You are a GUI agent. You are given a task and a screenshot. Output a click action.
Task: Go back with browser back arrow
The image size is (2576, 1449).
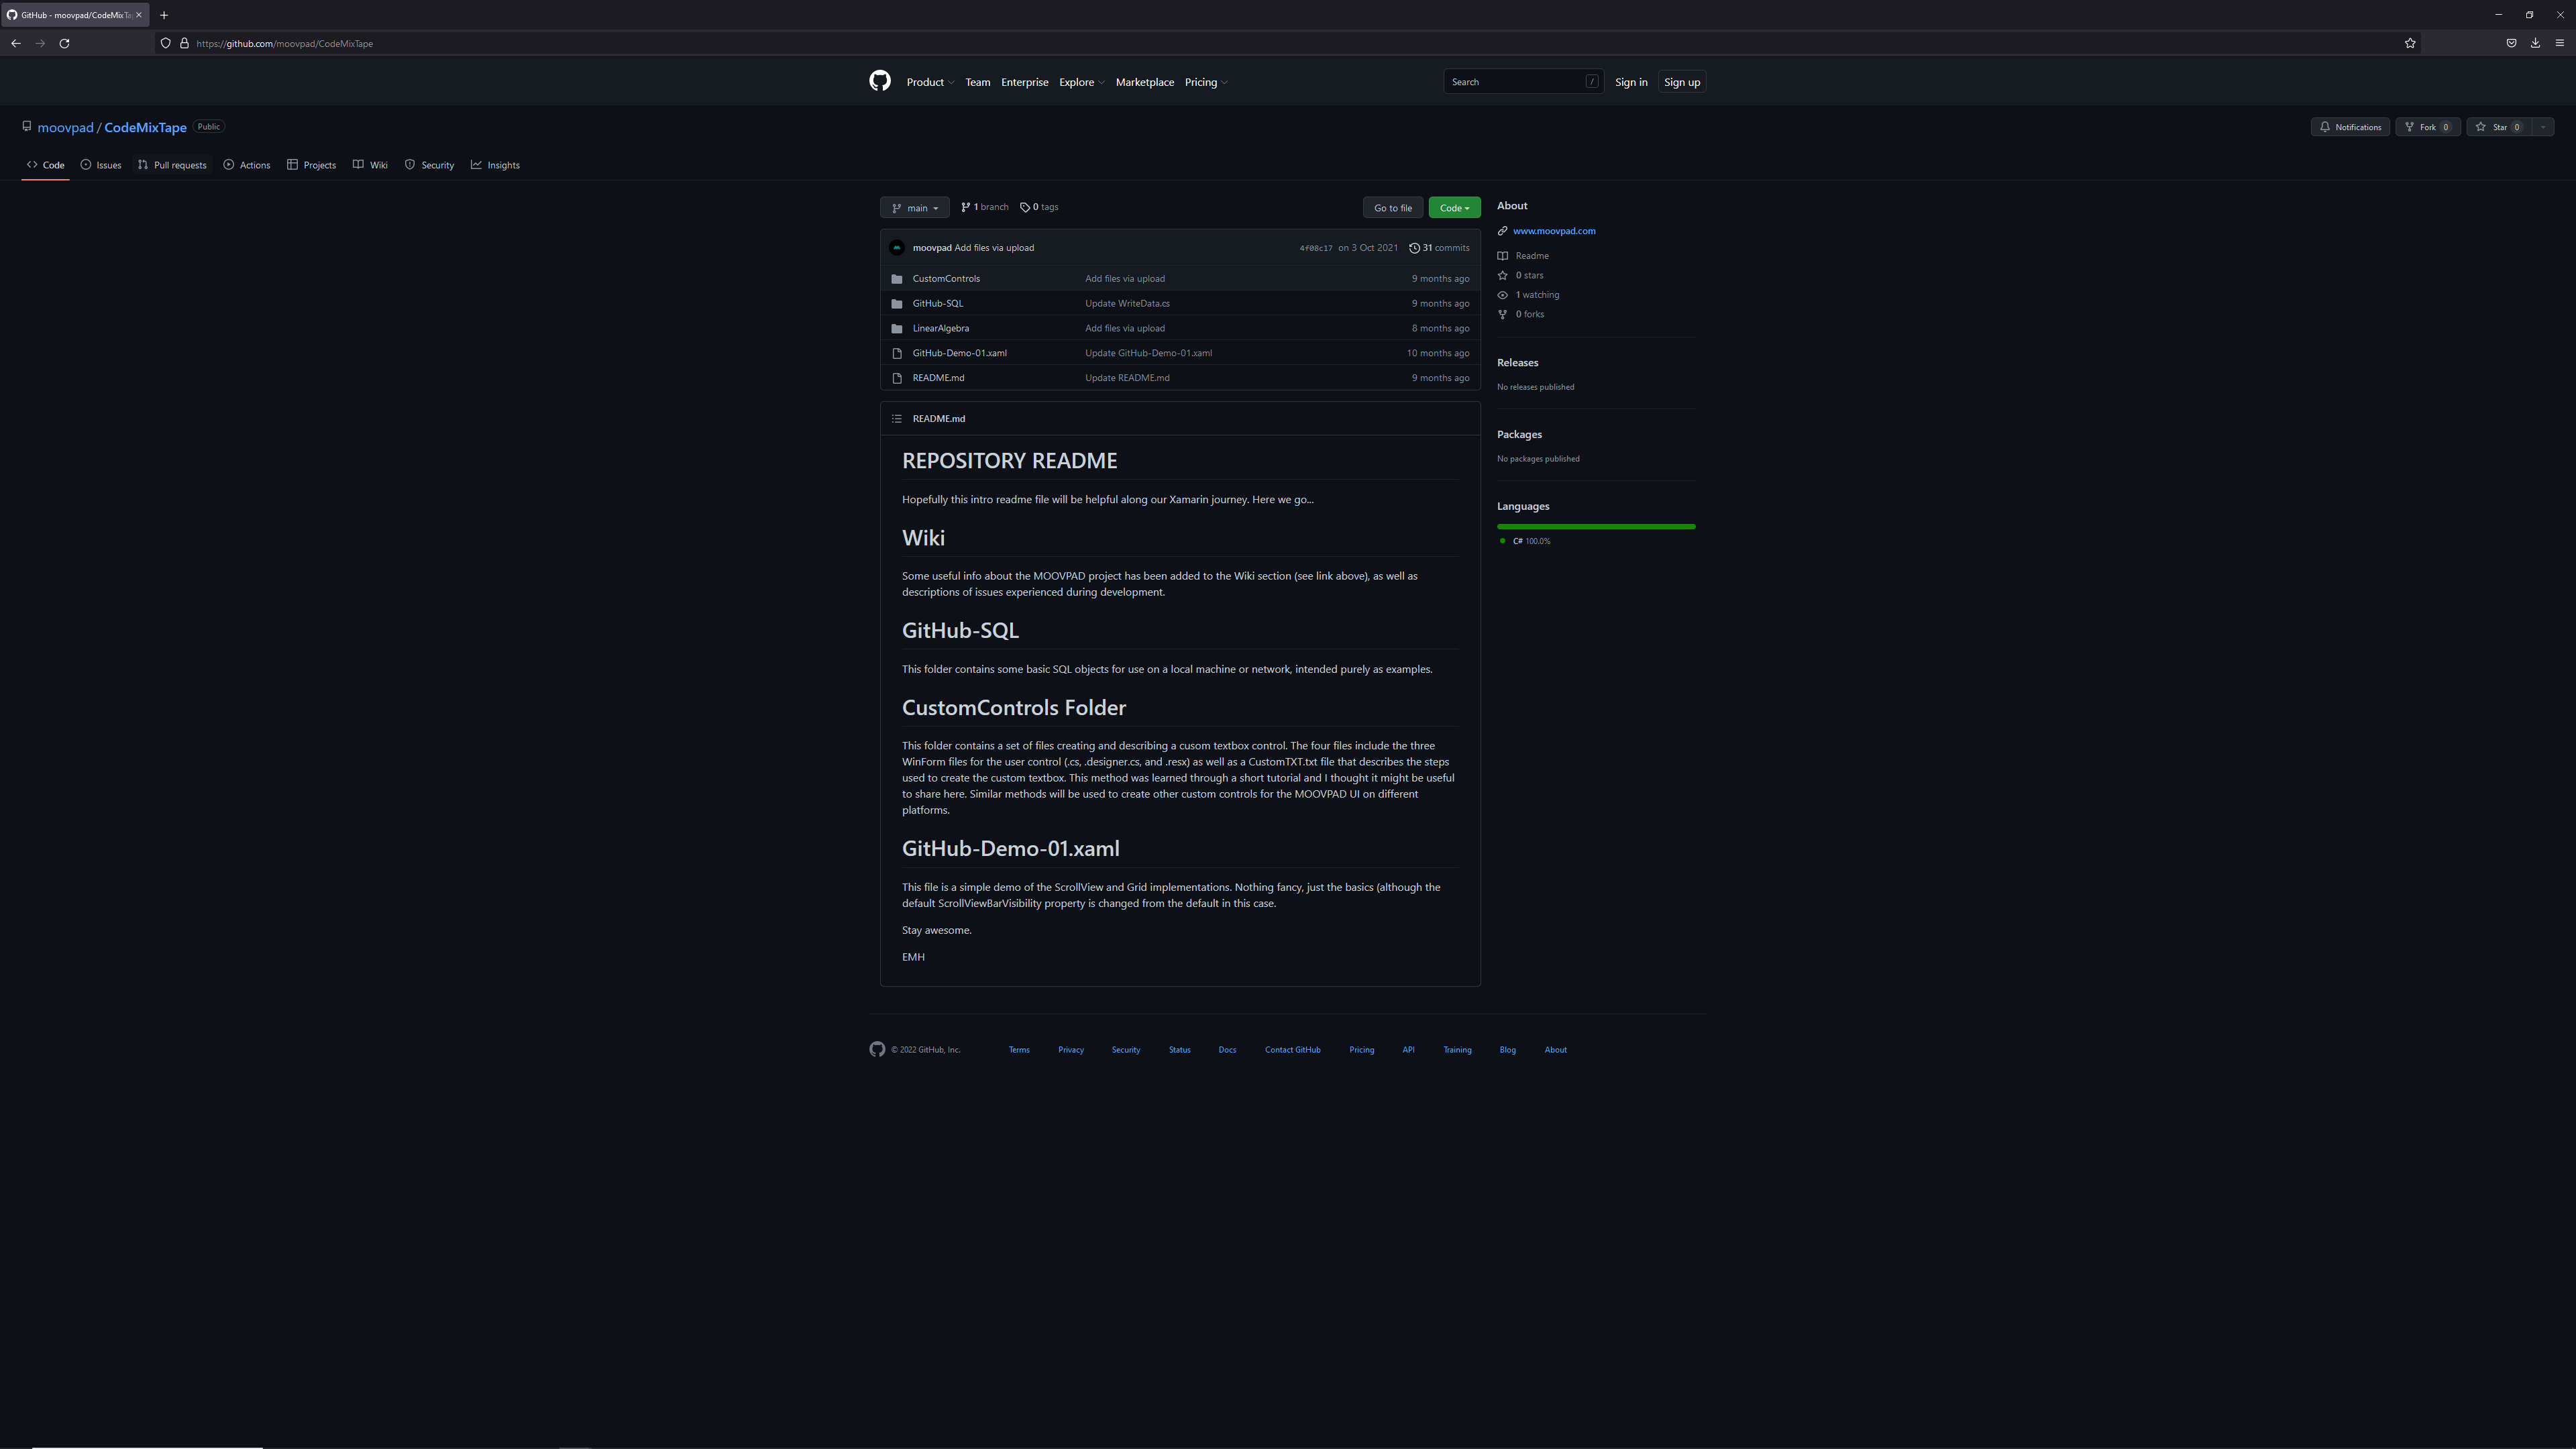[x=16, y=43]
